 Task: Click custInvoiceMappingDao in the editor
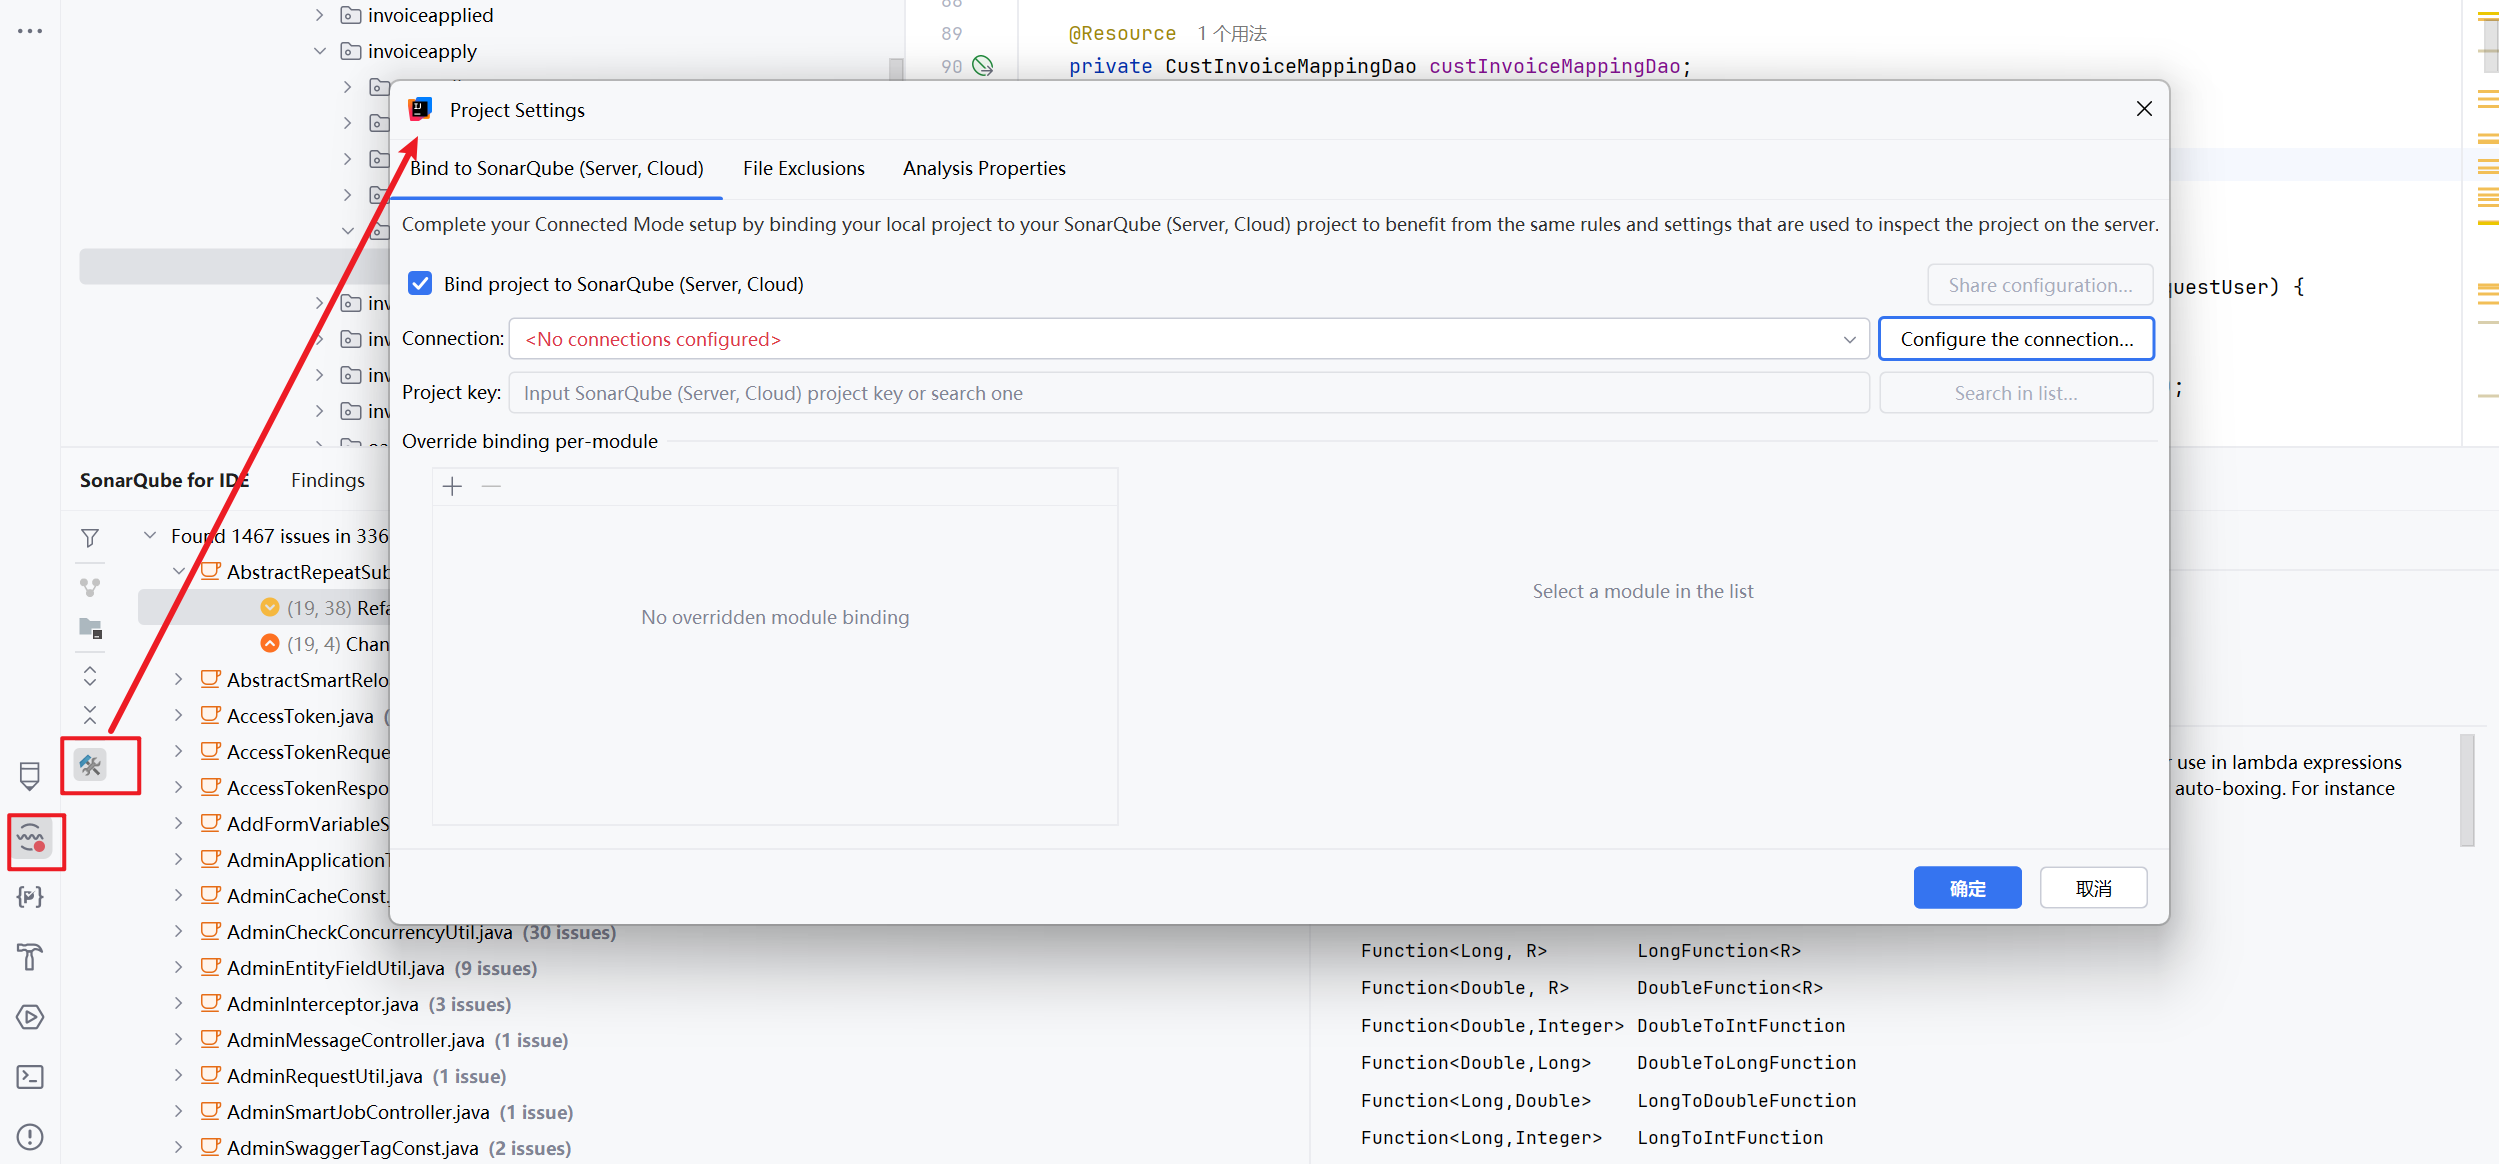1554,66
